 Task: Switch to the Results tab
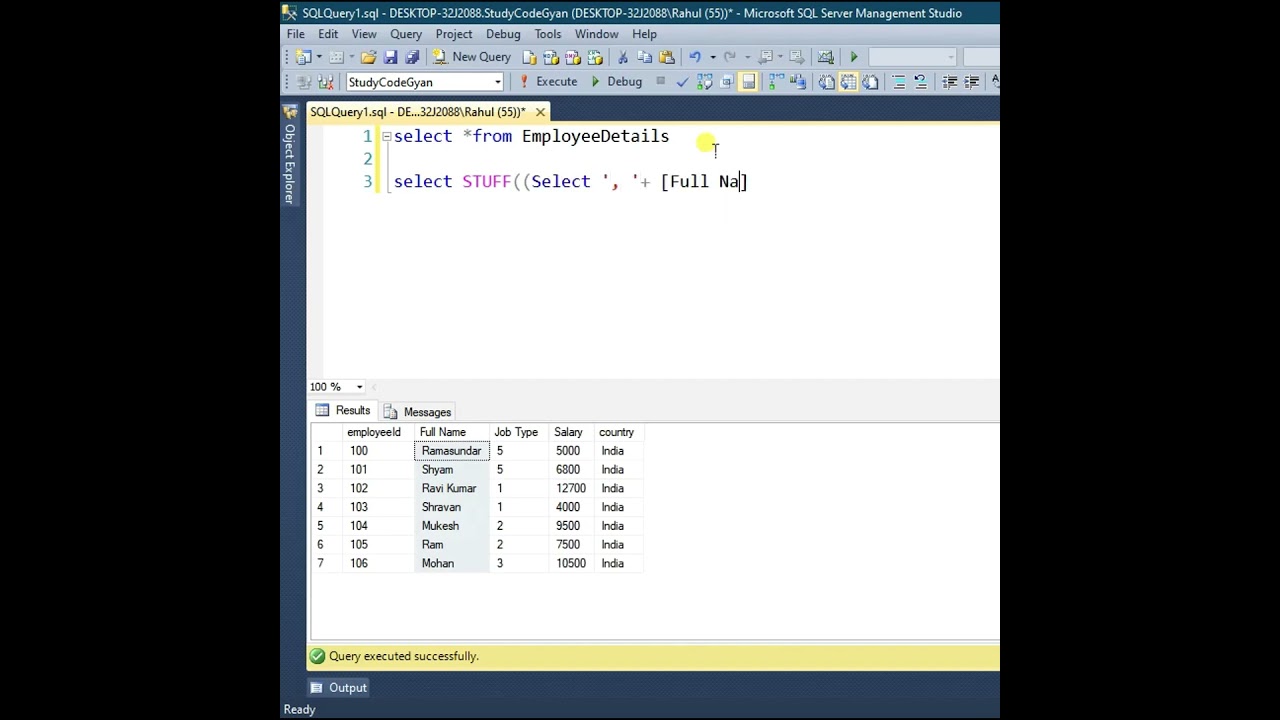[x=343, y=411]
